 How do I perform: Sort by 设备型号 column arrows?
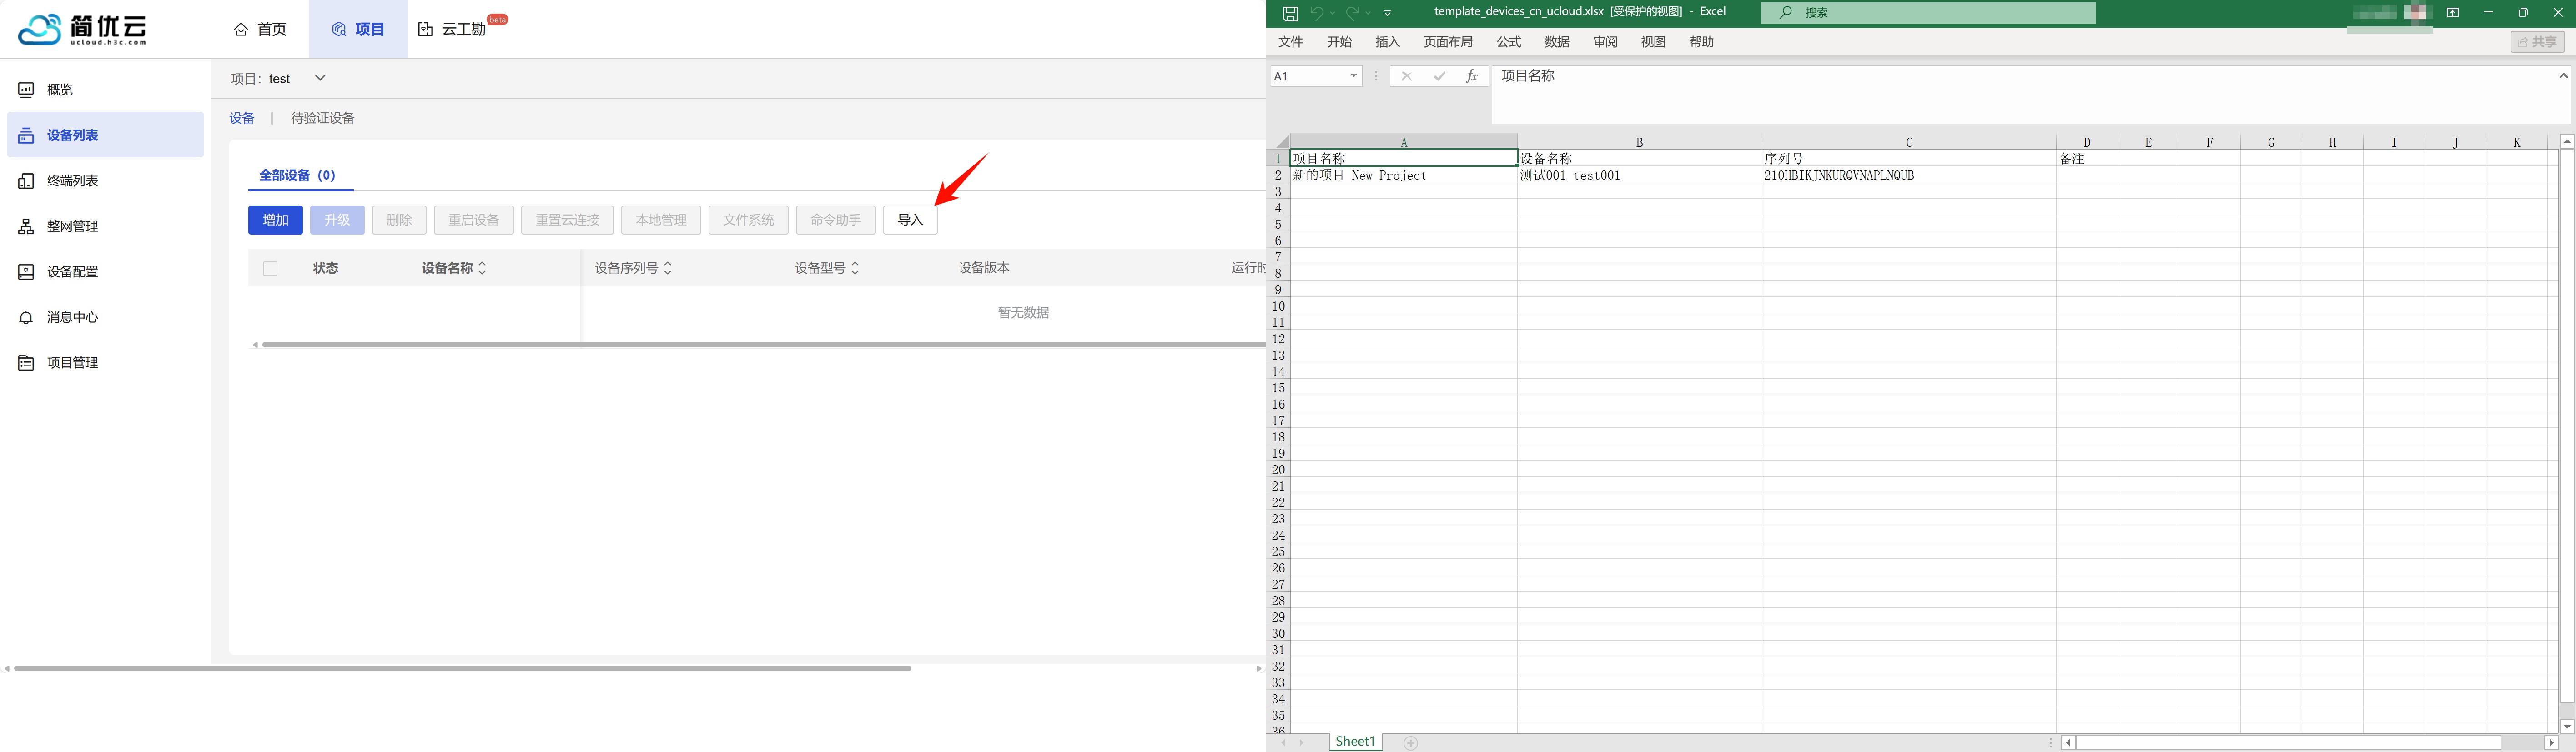point(855,268)
